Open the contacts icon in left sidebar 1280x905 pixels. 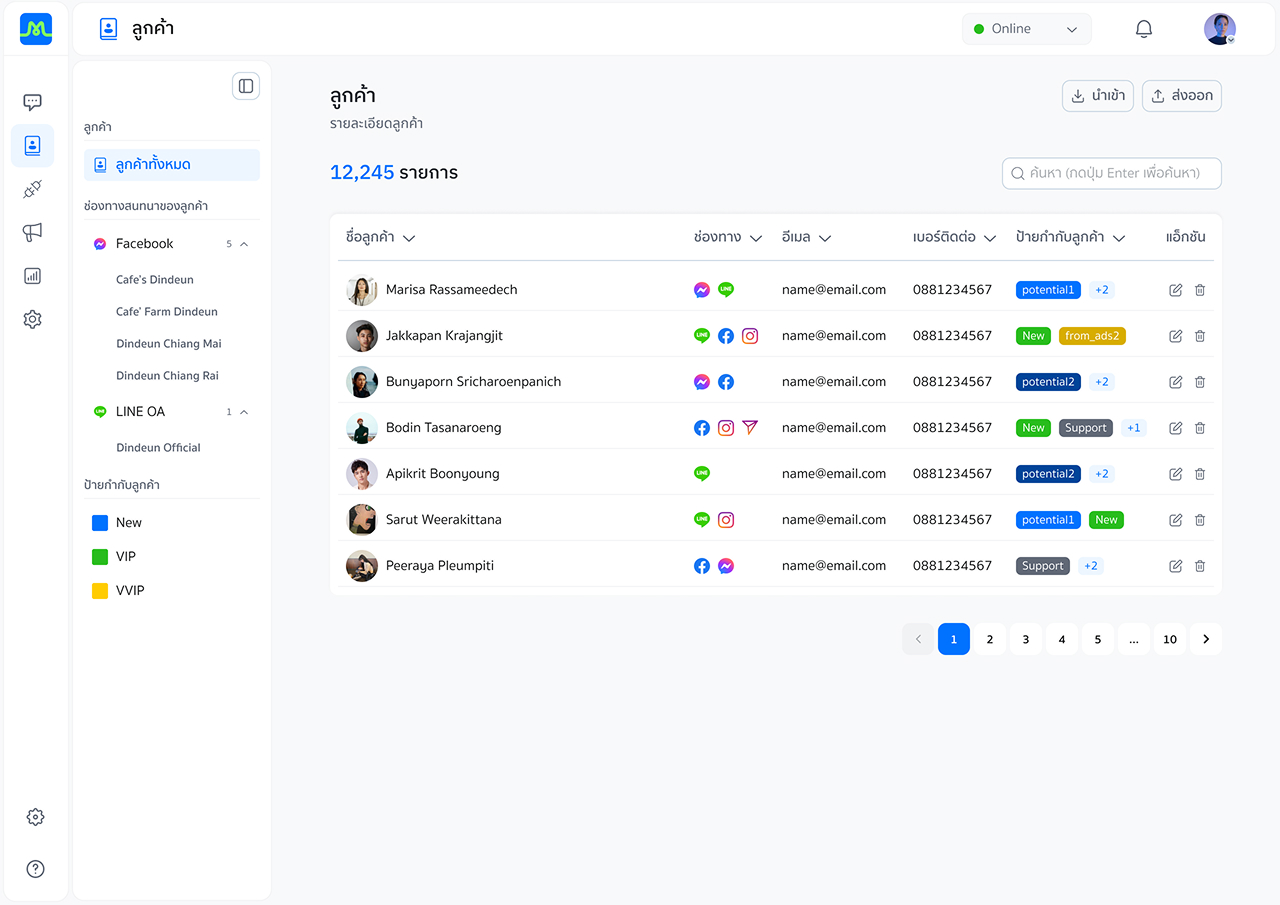pos(32,146)
